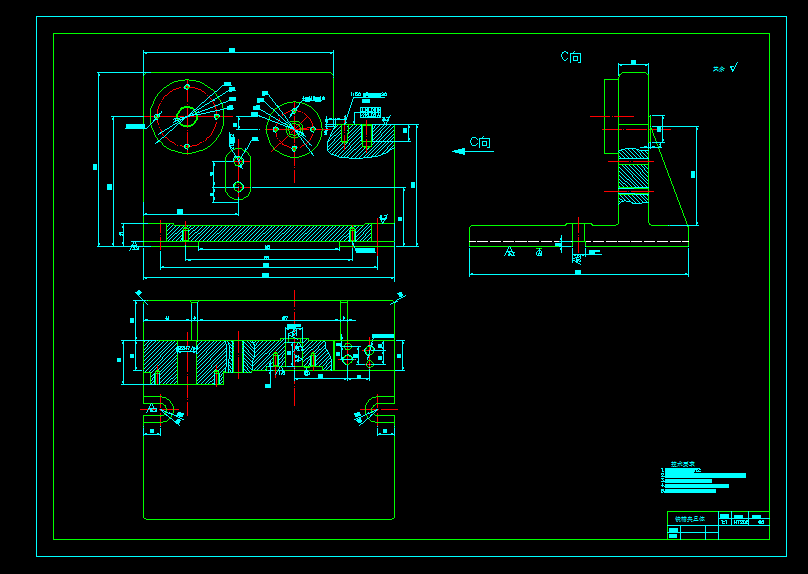Image resolution: width=808 pixels, height=574 pixels.
Task: Click the "1:1" scale cell in title block
Action: [725, 522]
